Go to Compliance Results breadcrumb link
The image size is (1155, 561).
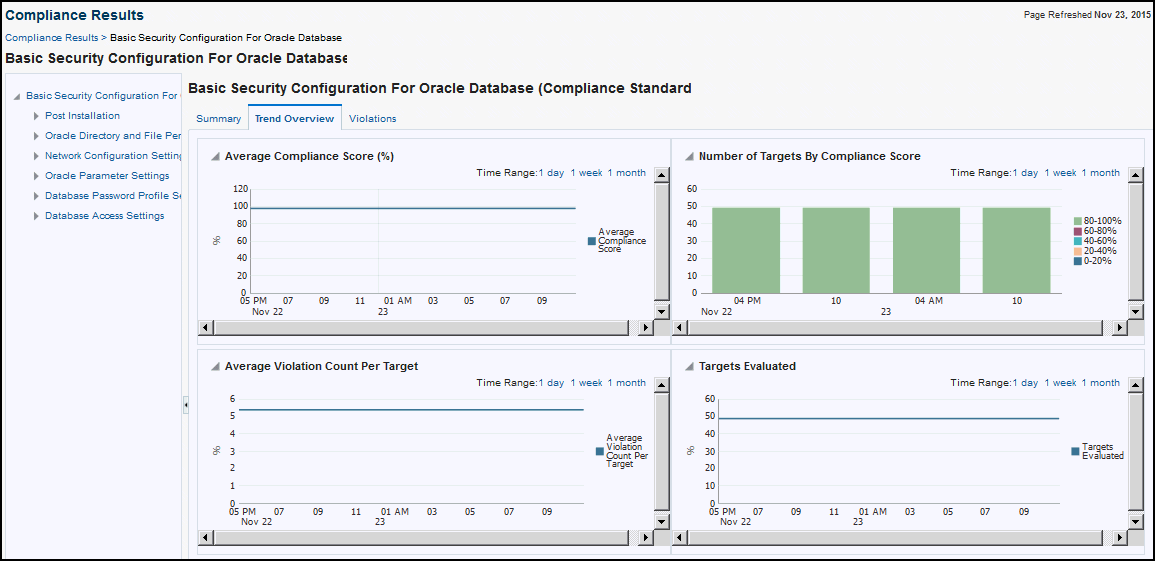coord(52,37)
